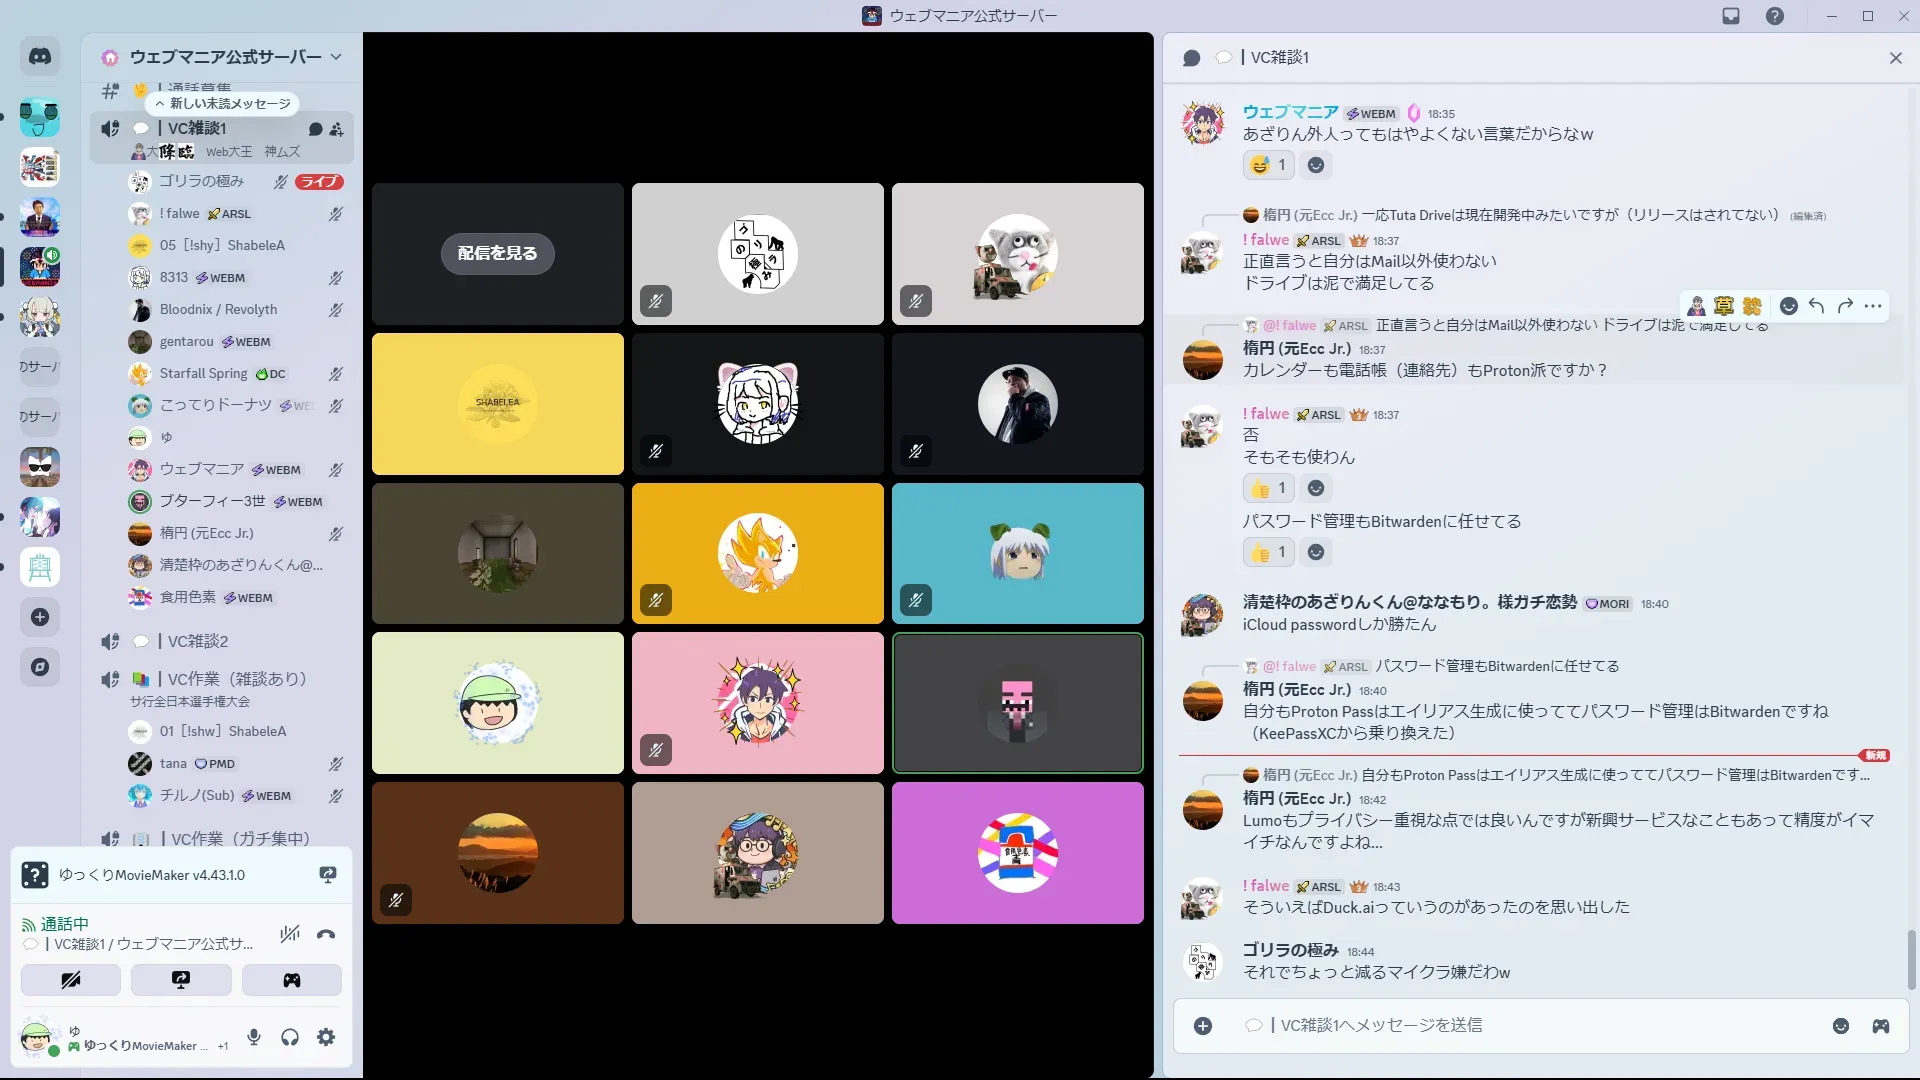Add a server with plus icon
This screenshot has width=1920, height=1080.
click(x=40, y=617)
